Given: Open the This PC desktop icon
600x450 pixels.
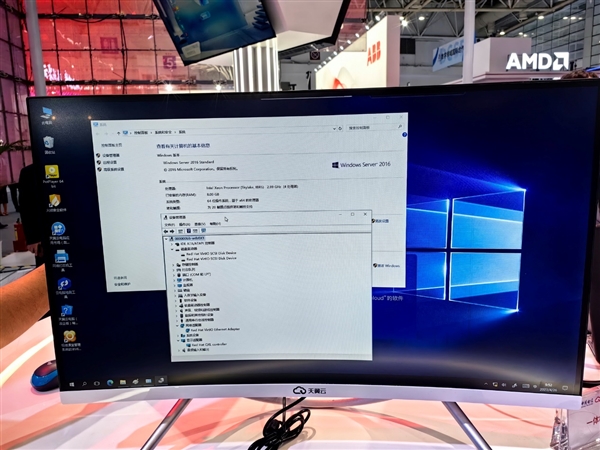Looking at the screenshot, I should 47,116.
